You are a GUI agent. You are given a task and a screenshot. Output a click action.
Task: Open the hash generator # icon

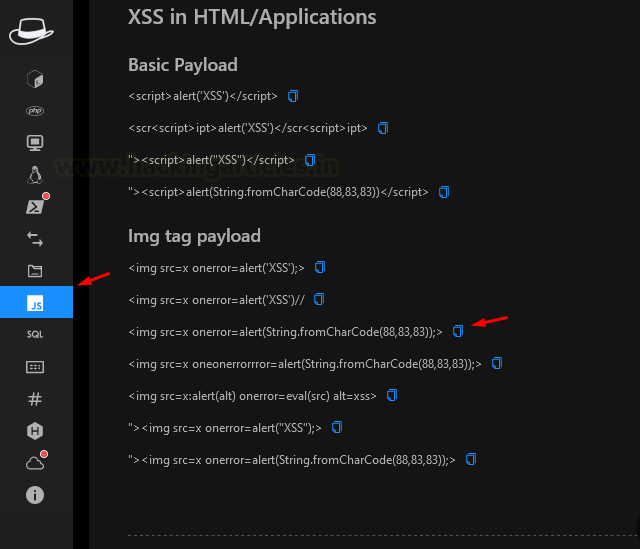(35, 399)
